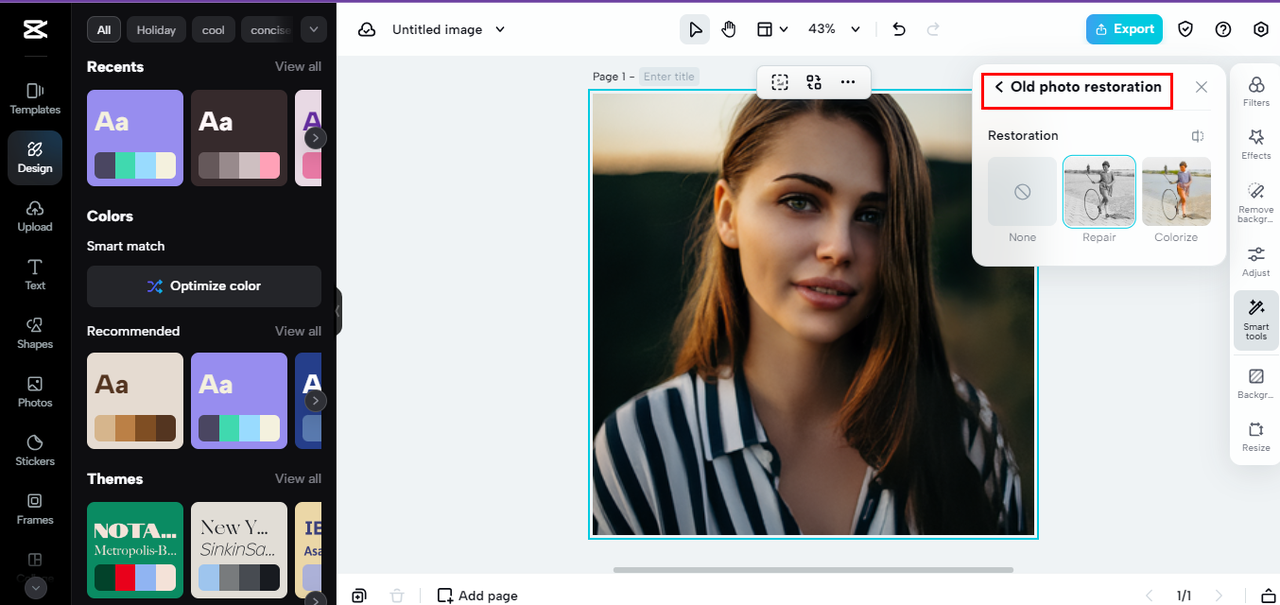Open the Remove background tool

coord(1256,202)
